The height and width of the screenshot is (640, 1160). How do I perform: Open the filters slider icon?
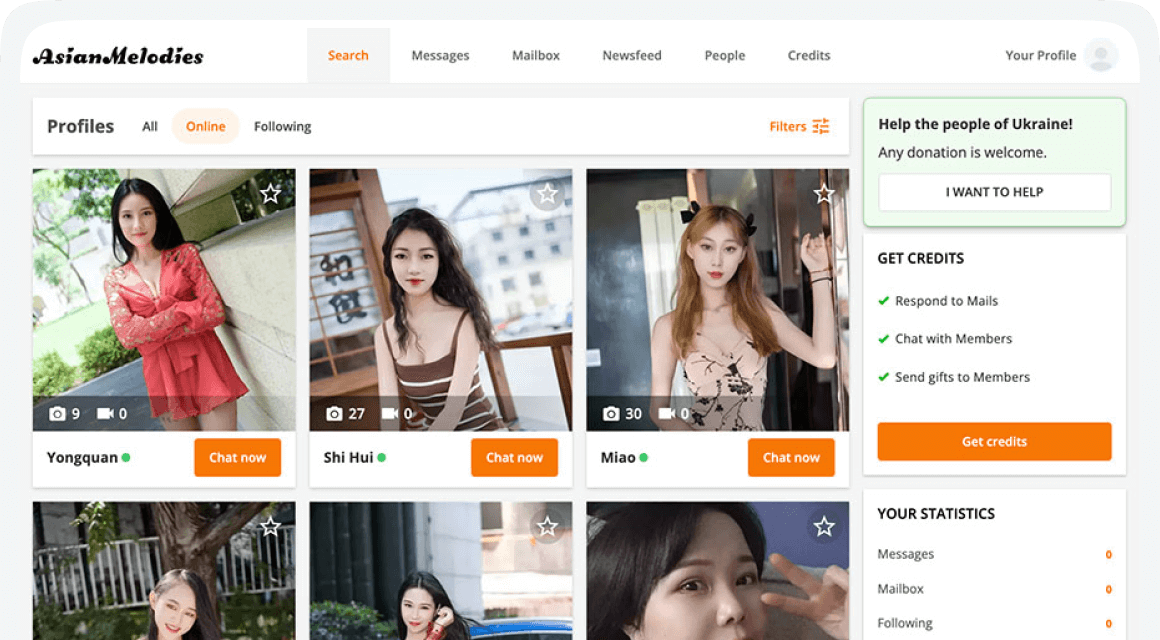(x=821, y=126)
